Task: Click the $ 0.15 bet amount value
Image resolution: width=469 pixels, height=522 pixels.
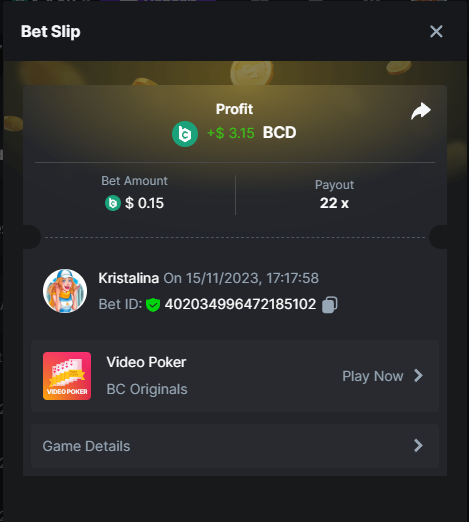Action: pyautogui.click(x=144, y=203)
